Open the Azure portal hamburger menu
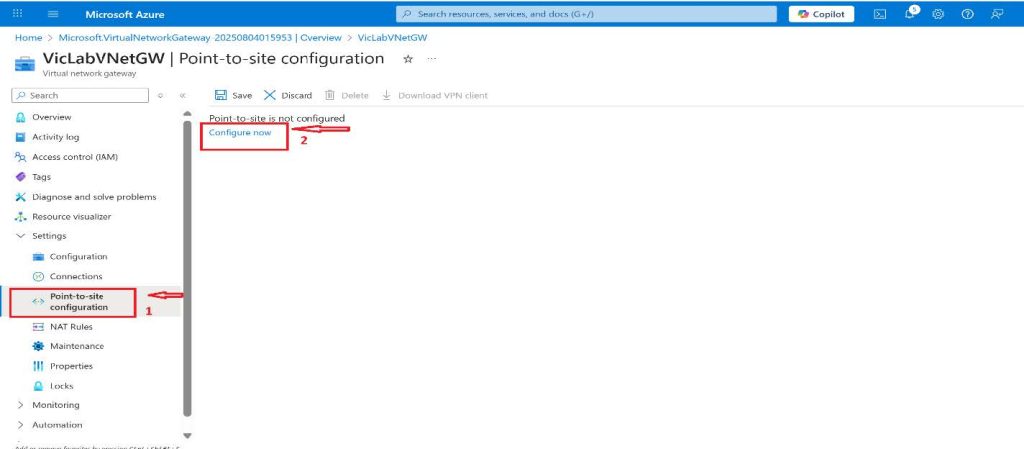Screen dimensions: 1024x449 pyautogui.click(x=53, y=14)
